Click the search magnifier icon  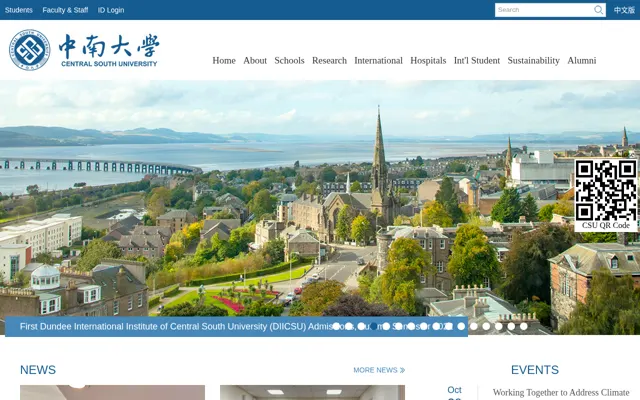click(598, 10)
